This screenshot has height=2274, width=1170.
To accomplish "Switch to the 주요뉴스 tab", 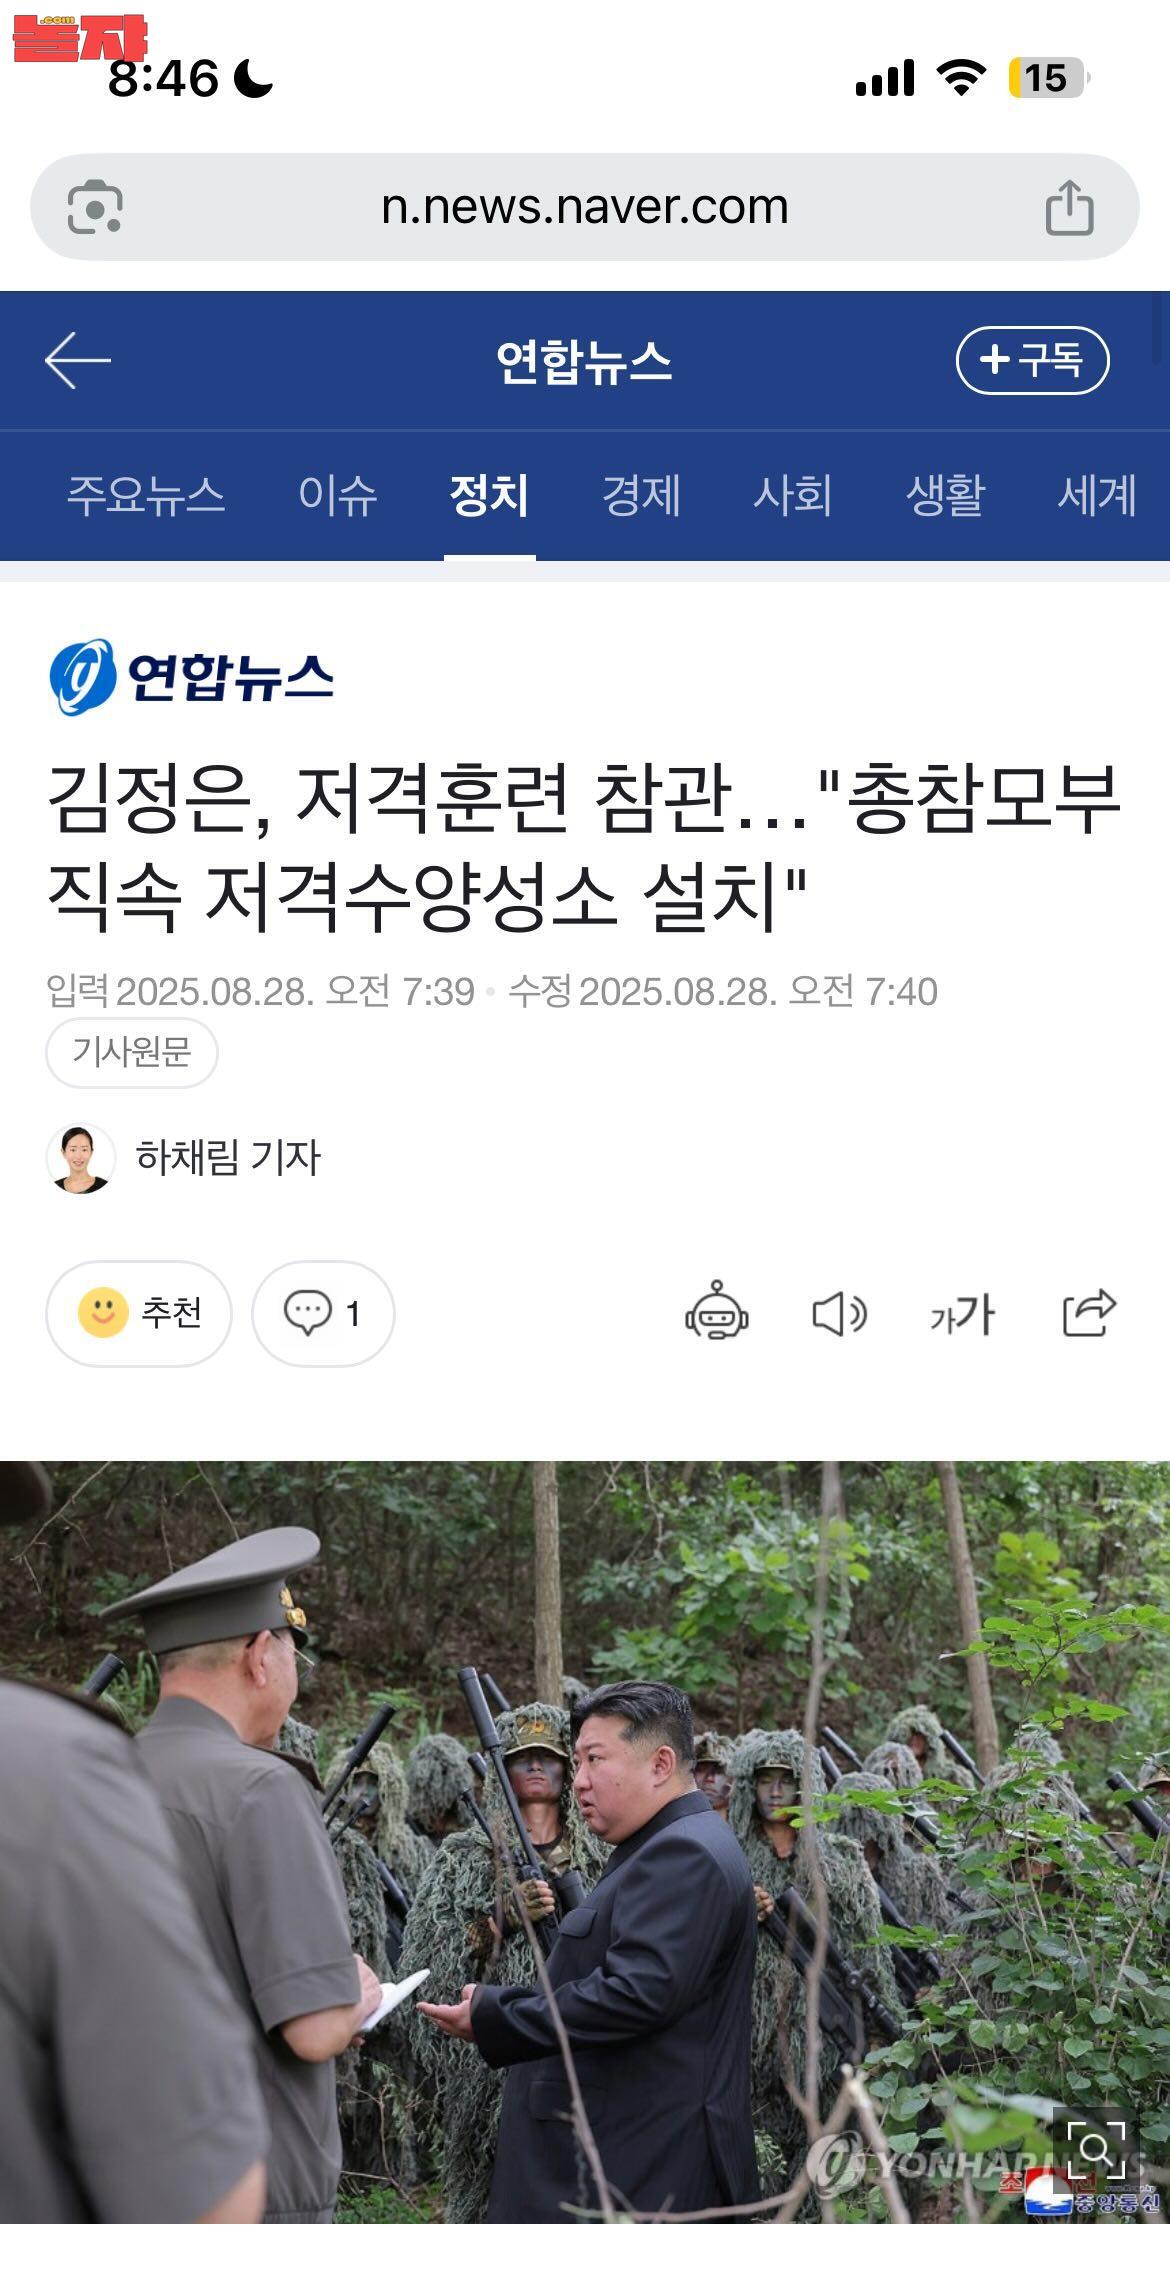I will 146,495.
